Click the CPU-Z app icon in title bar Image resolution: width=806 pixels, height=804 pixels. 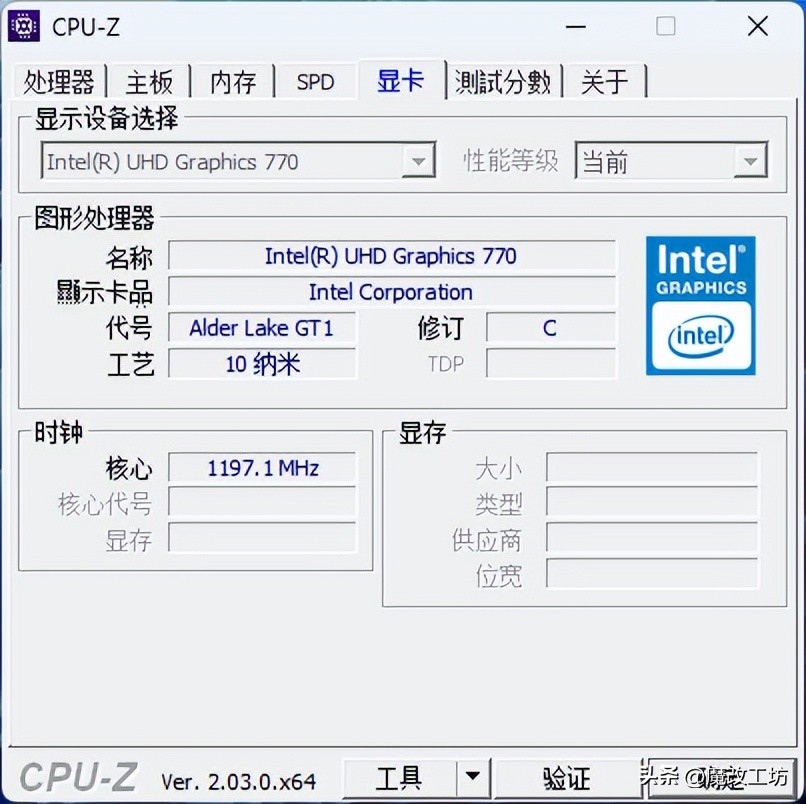(x=24, y=26)
